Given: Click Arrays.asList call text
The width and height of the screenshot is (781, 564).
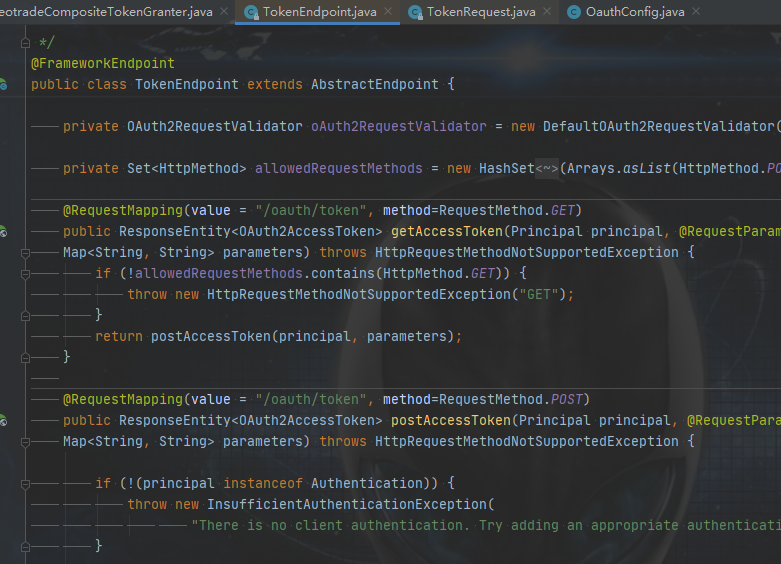Looking at the screenshot, I should coord(619,168).
